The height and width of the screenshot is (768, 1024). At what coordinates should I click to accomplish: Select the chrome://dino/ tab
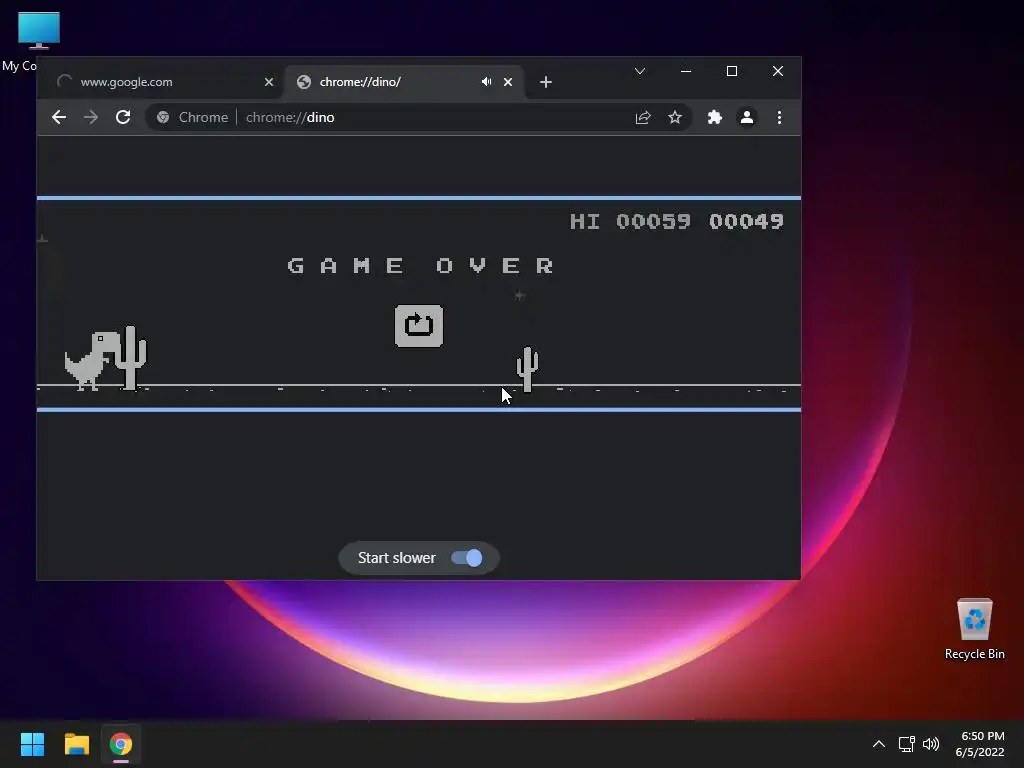click(x=404, y=82)
